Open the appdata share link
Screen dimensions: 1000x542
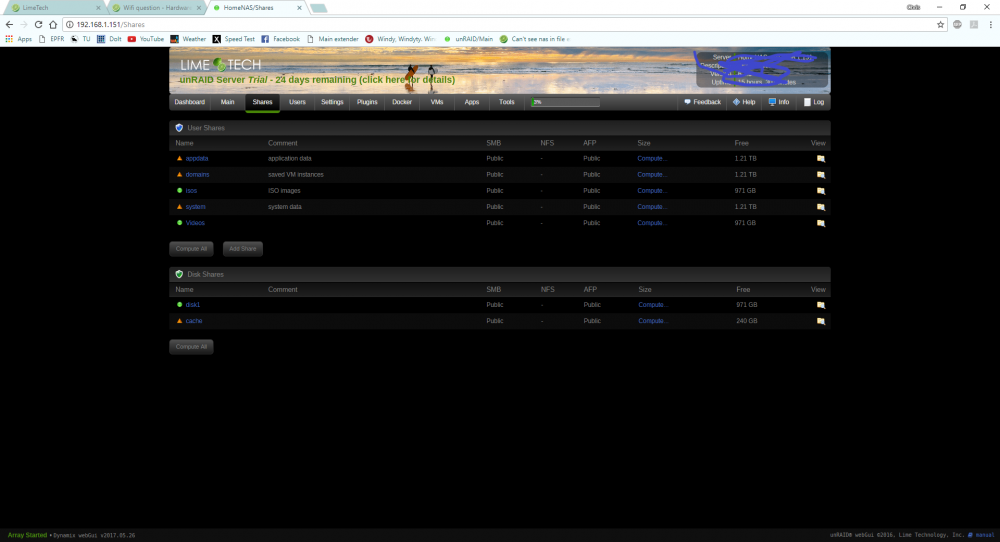pos(197,158)
